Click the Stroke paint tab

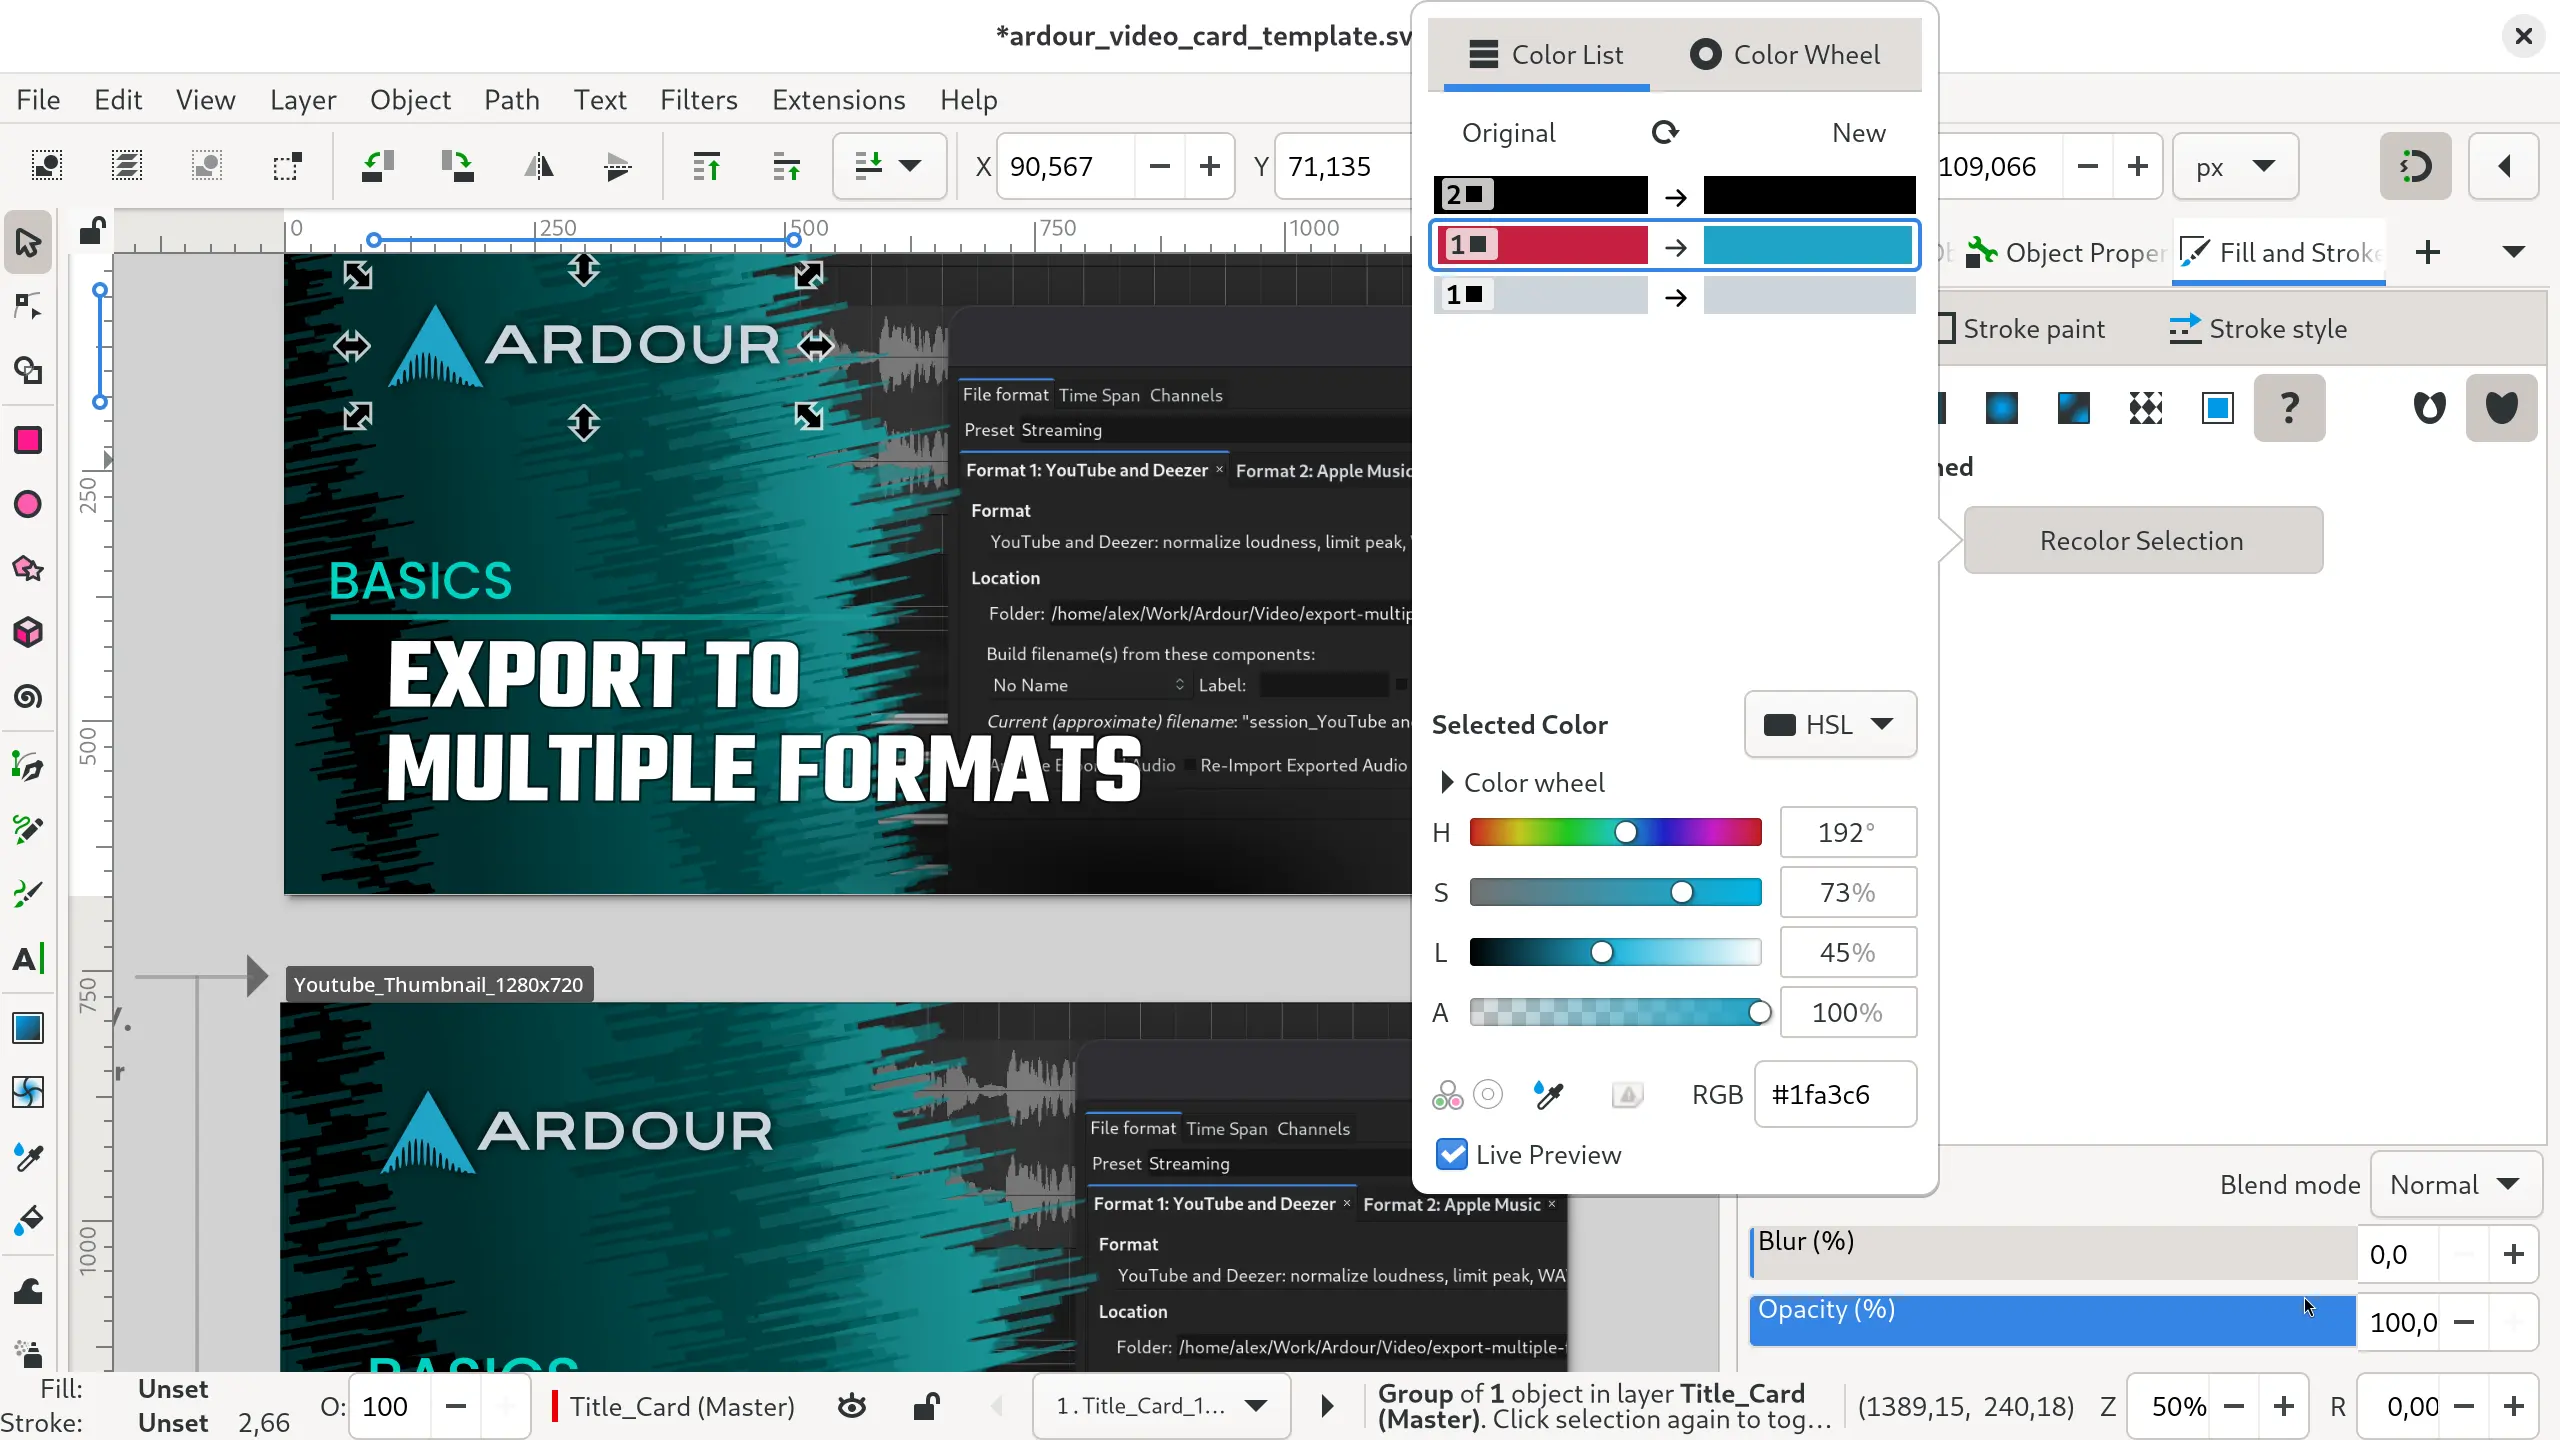(x=2022, y=329)
